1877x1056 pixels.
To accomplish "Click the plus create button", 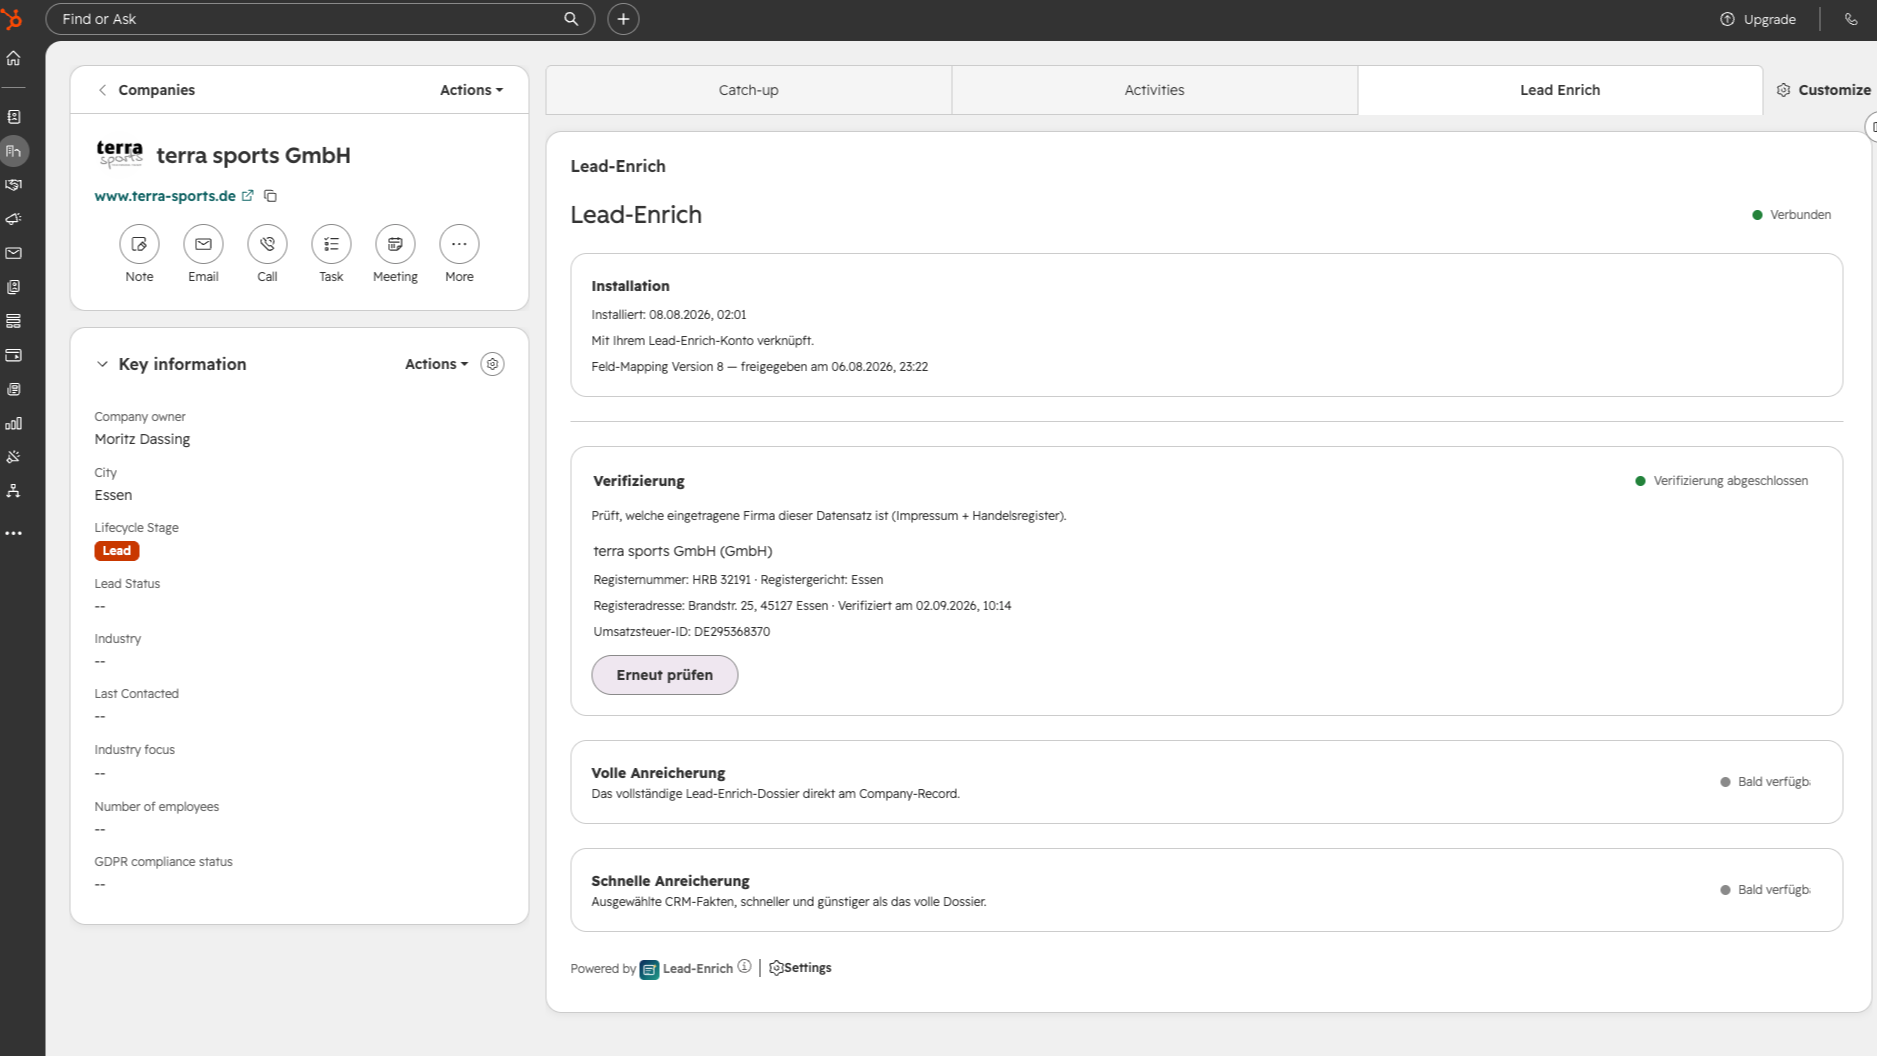I will coord(623,19).
